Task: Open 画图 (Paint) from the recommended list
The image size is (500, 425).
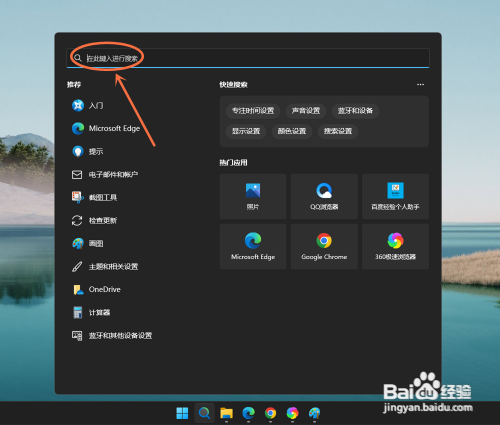Action: [88, 243]
